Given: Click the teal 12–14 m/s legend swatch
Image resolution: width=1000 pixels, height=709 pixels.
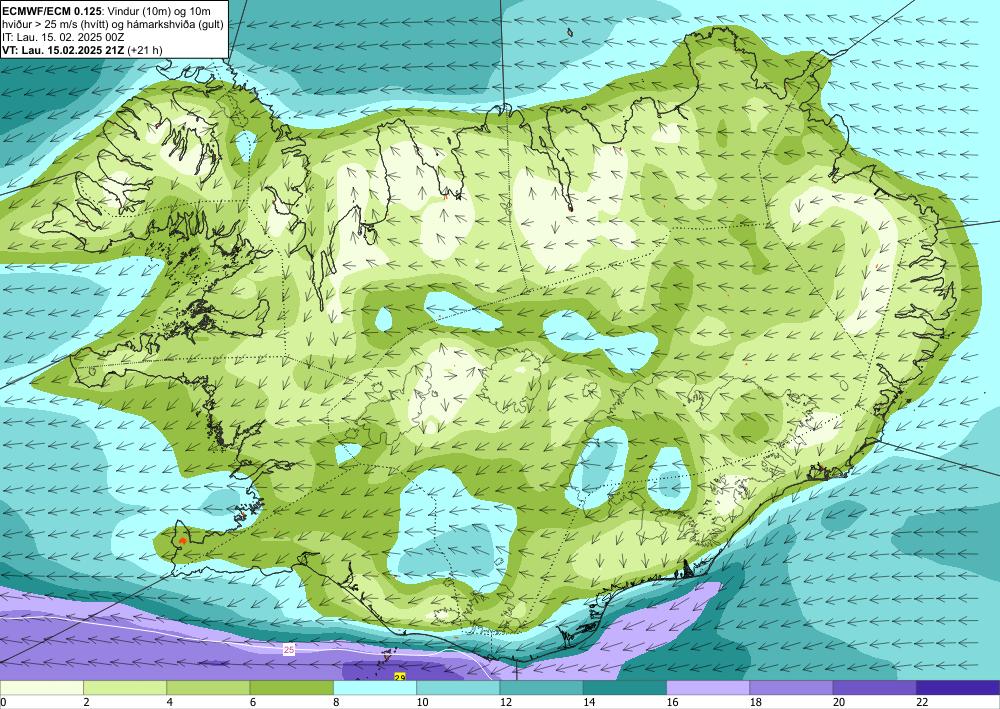Looking at the screenshot, I should pos(541,687).
